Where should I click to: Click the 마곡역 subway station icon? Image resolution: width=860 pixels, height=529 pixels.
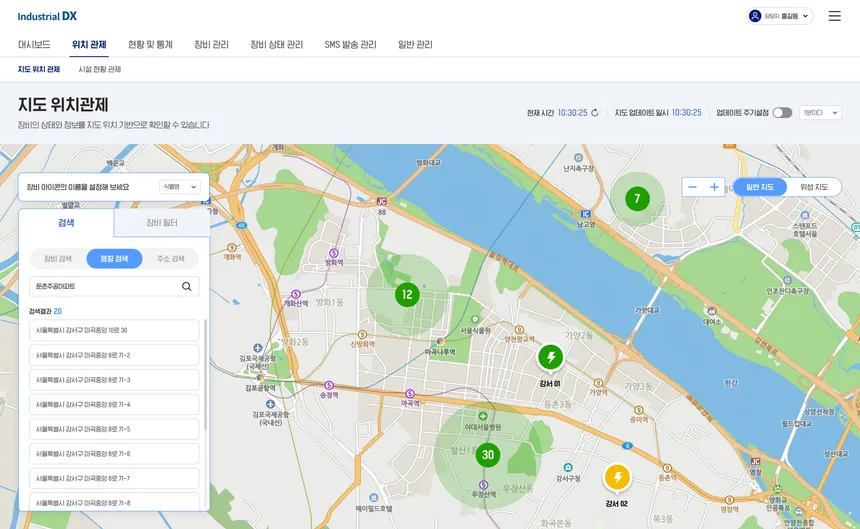(x=410, y=394)
